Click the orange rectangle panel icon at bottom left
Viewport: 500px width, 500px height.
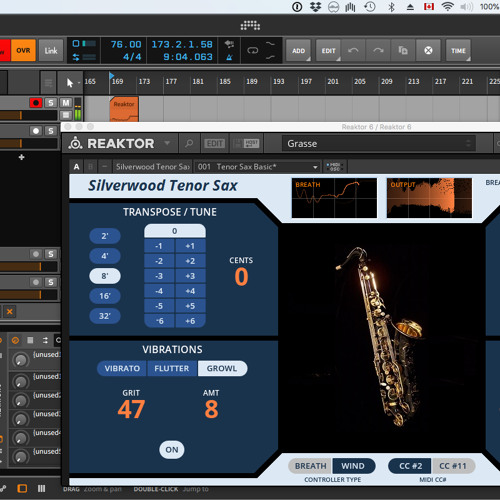pos(22,489)
